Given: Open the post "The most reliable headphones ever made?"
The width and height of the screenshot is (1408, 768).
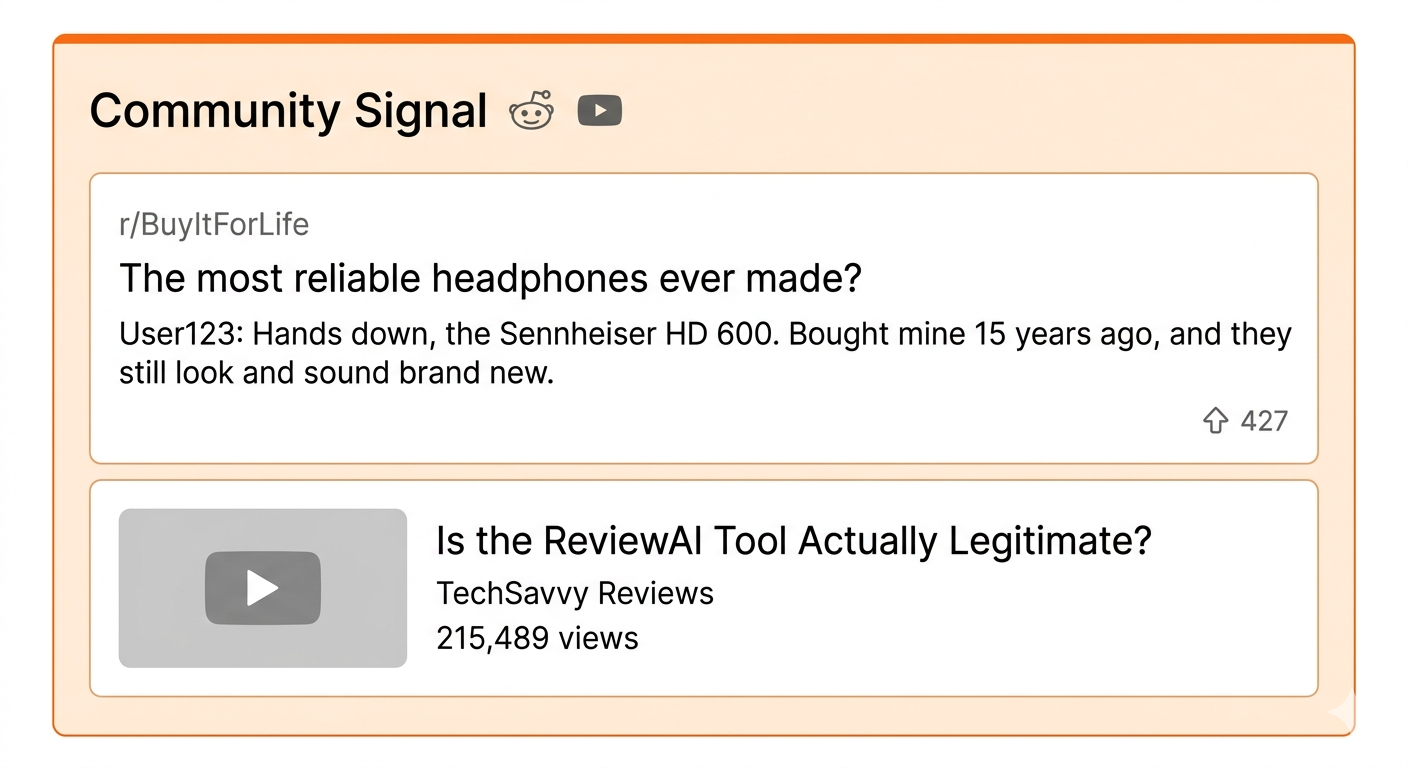Looking at the screenshot, I should [490, 278].
